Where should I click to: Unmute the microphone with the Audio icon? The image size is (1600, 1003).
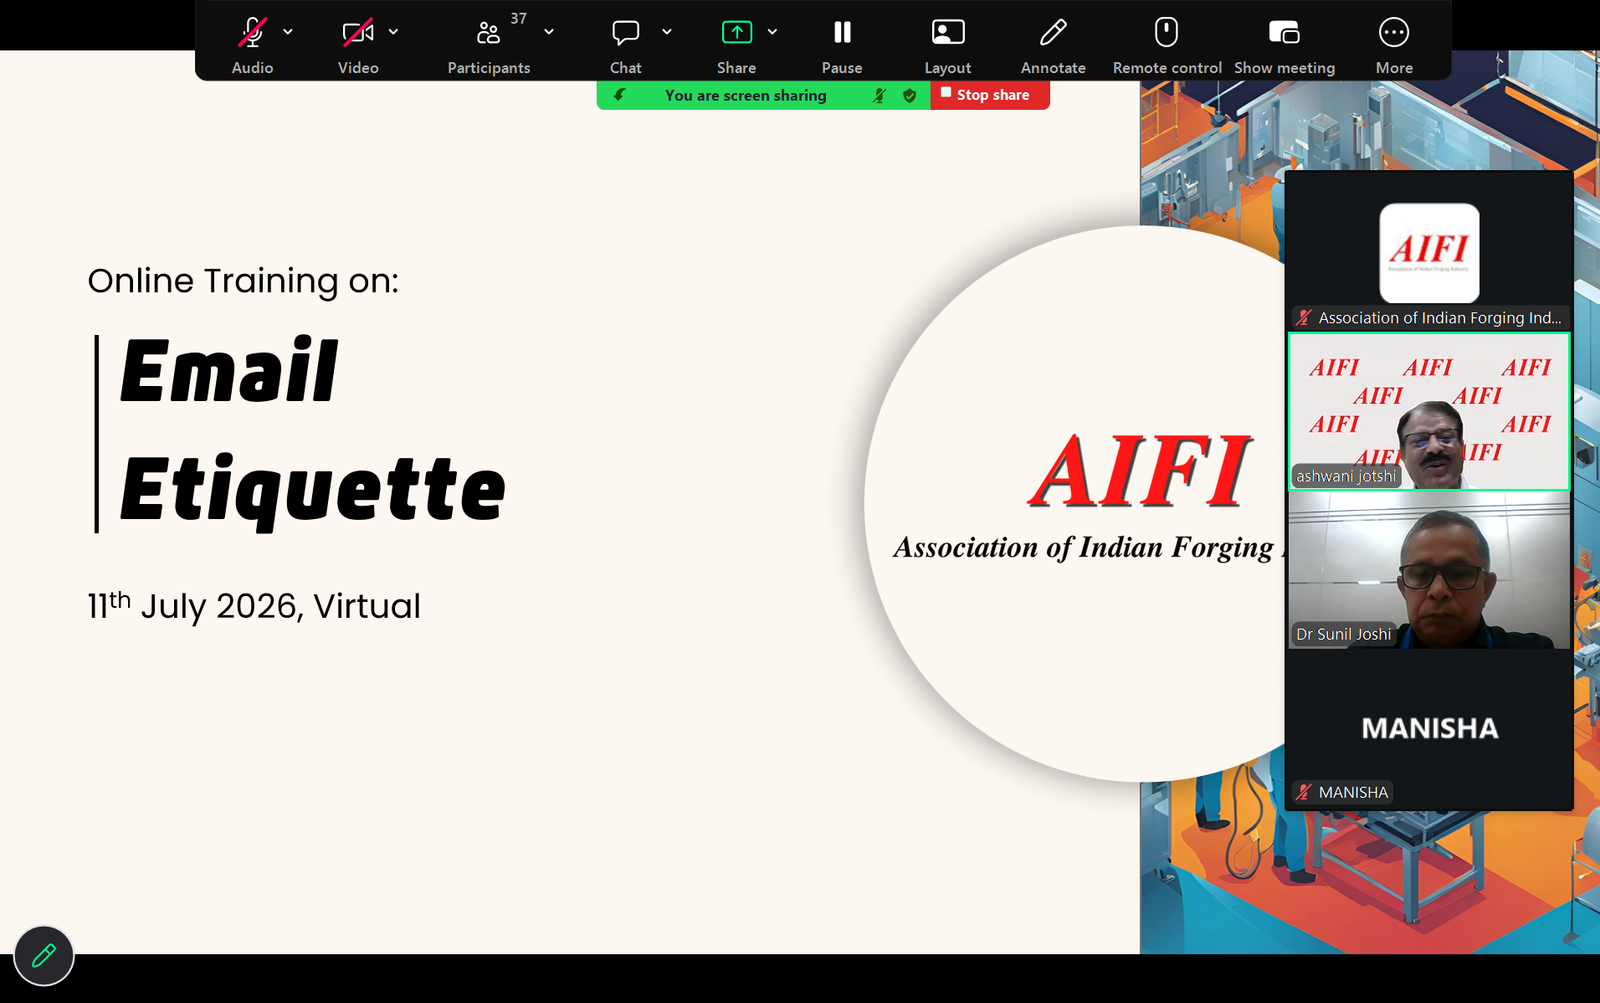[252, 33]
